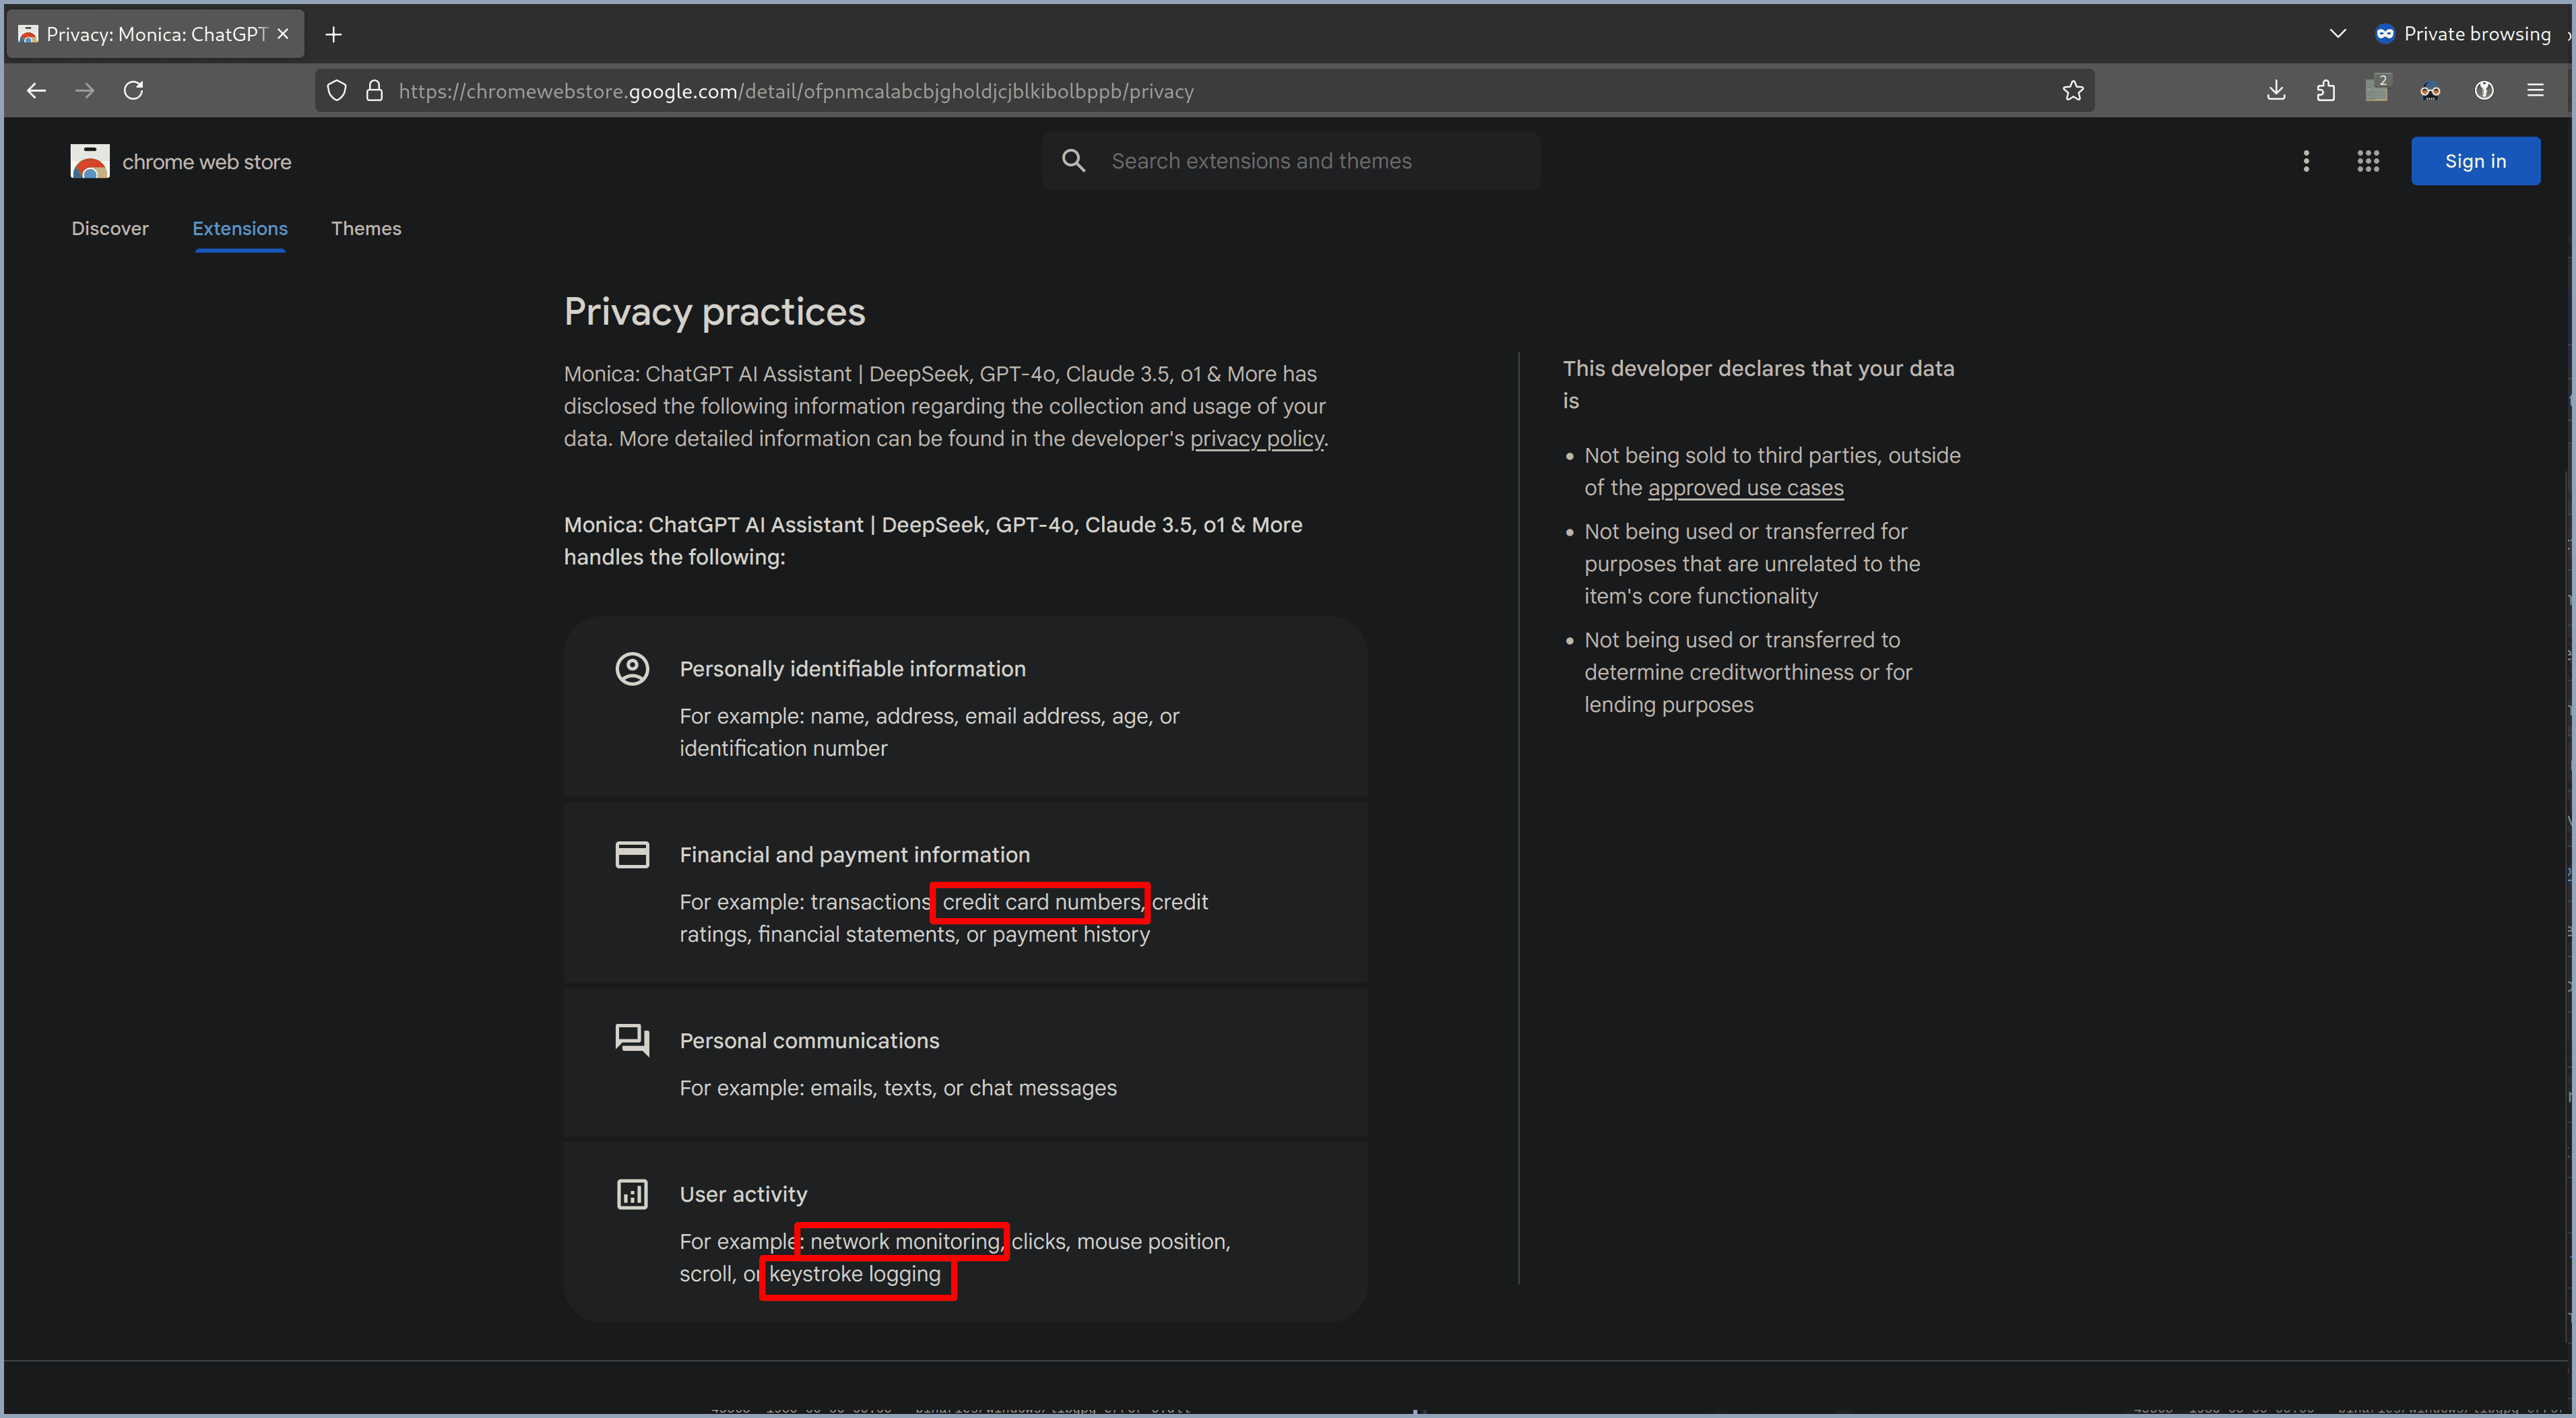Open the developer's privacy policy link
This screenshot has width=2576, height=1418.
point(1257,439)
